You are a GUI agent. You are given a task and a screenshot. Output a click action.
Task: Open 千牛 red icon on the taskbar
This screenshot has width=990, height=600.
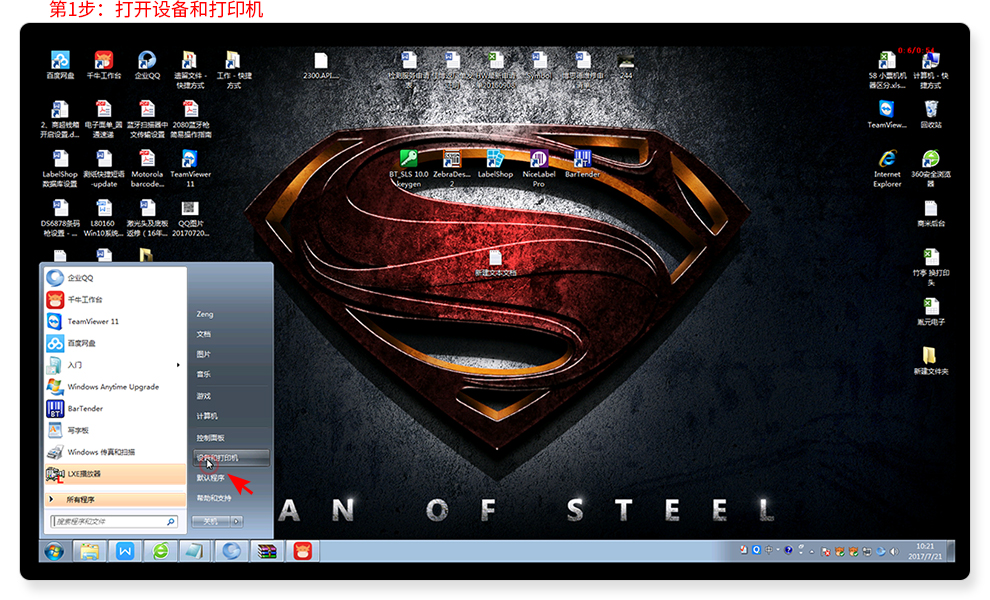[302, 551]
